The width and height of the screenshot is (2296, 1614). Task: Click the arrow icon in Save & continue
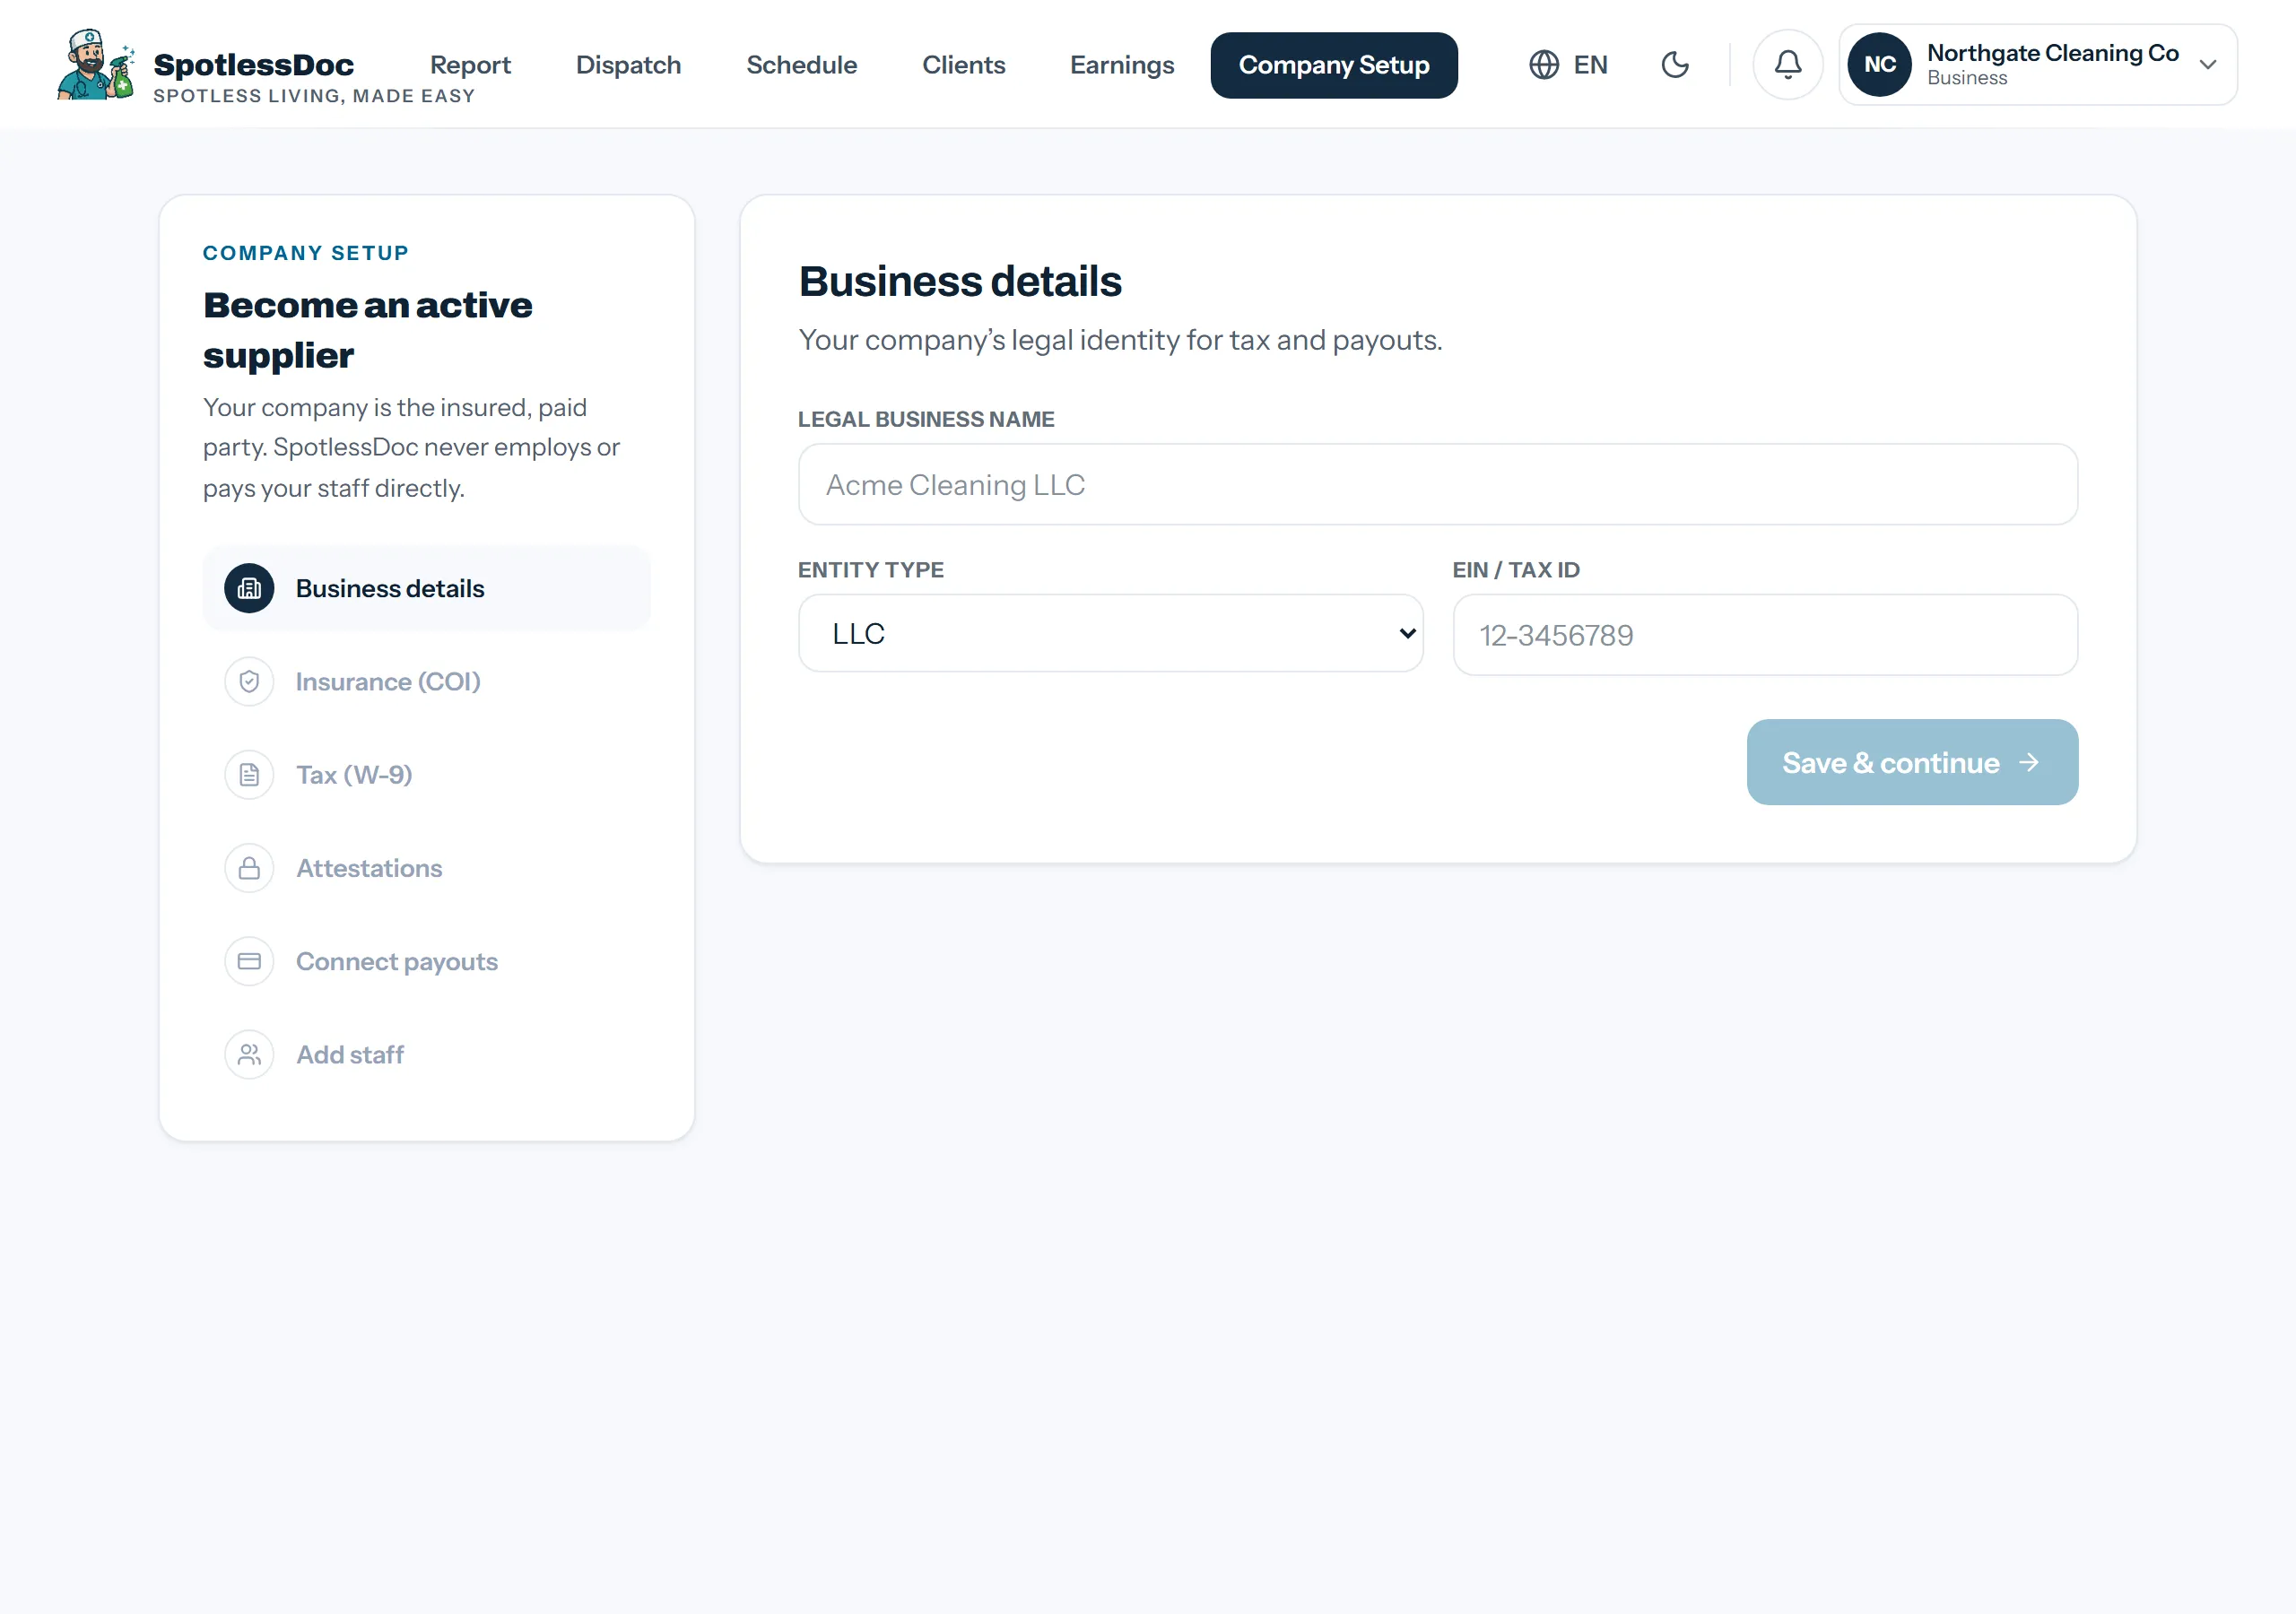click(2029, 763)
